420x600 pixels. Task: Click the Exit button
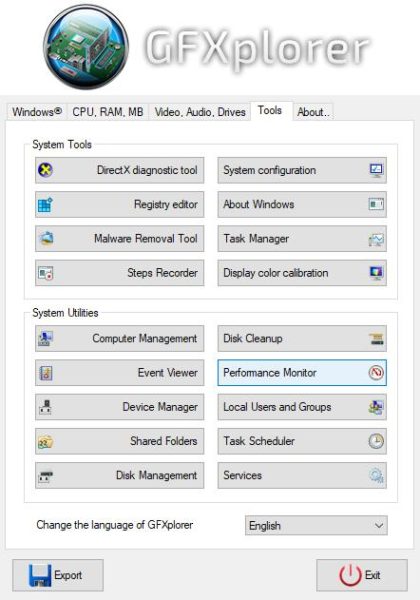click(x=361, y=575)
